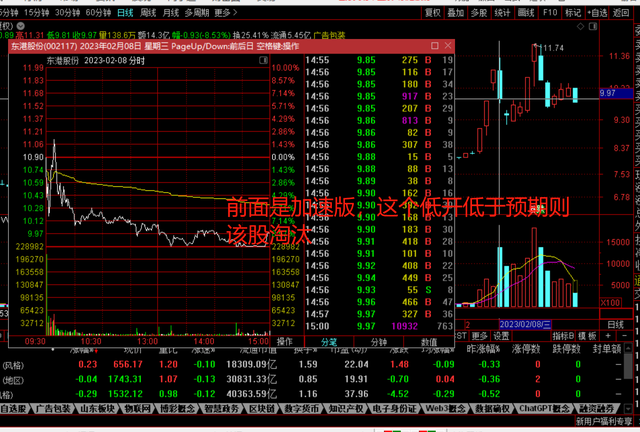
Task: Open the 物联网 bottom tab
Action: pyautogui.click(x=137, y=408)
